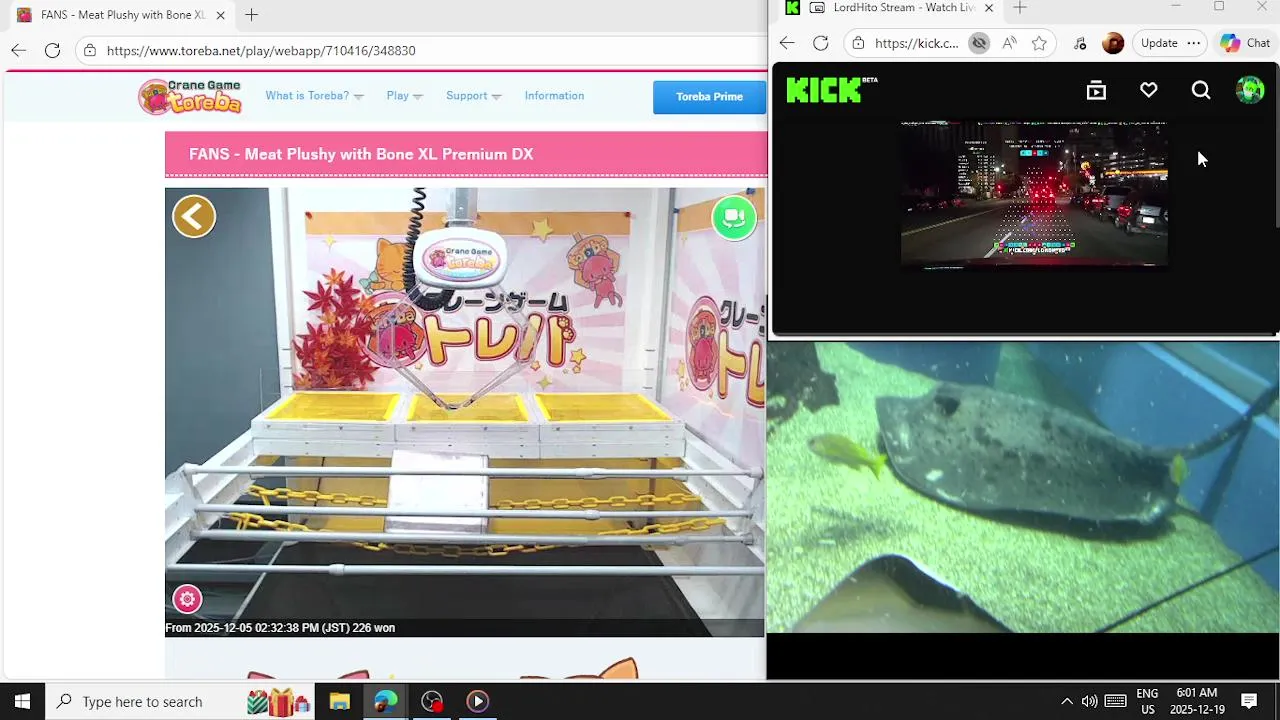This screenshot has height=720, width=1280.
Task: Expand the Support dropdown menu
Action: pyautogui.click(x=474, y=96)
